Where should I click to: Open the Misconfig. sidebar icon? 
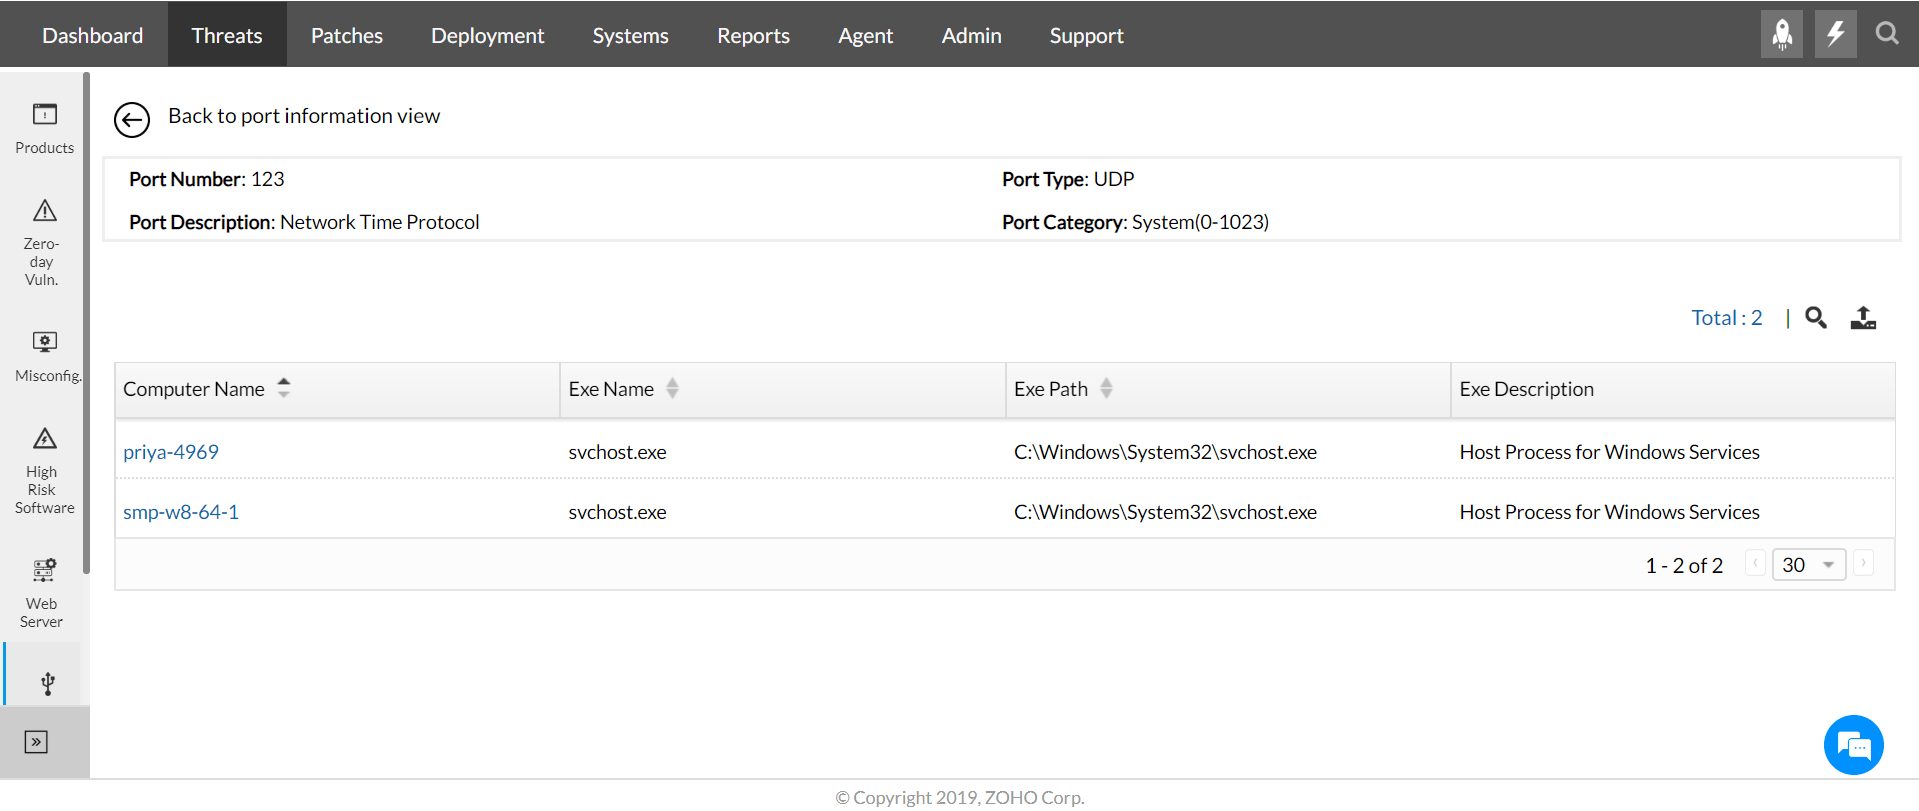click(45, 356)
